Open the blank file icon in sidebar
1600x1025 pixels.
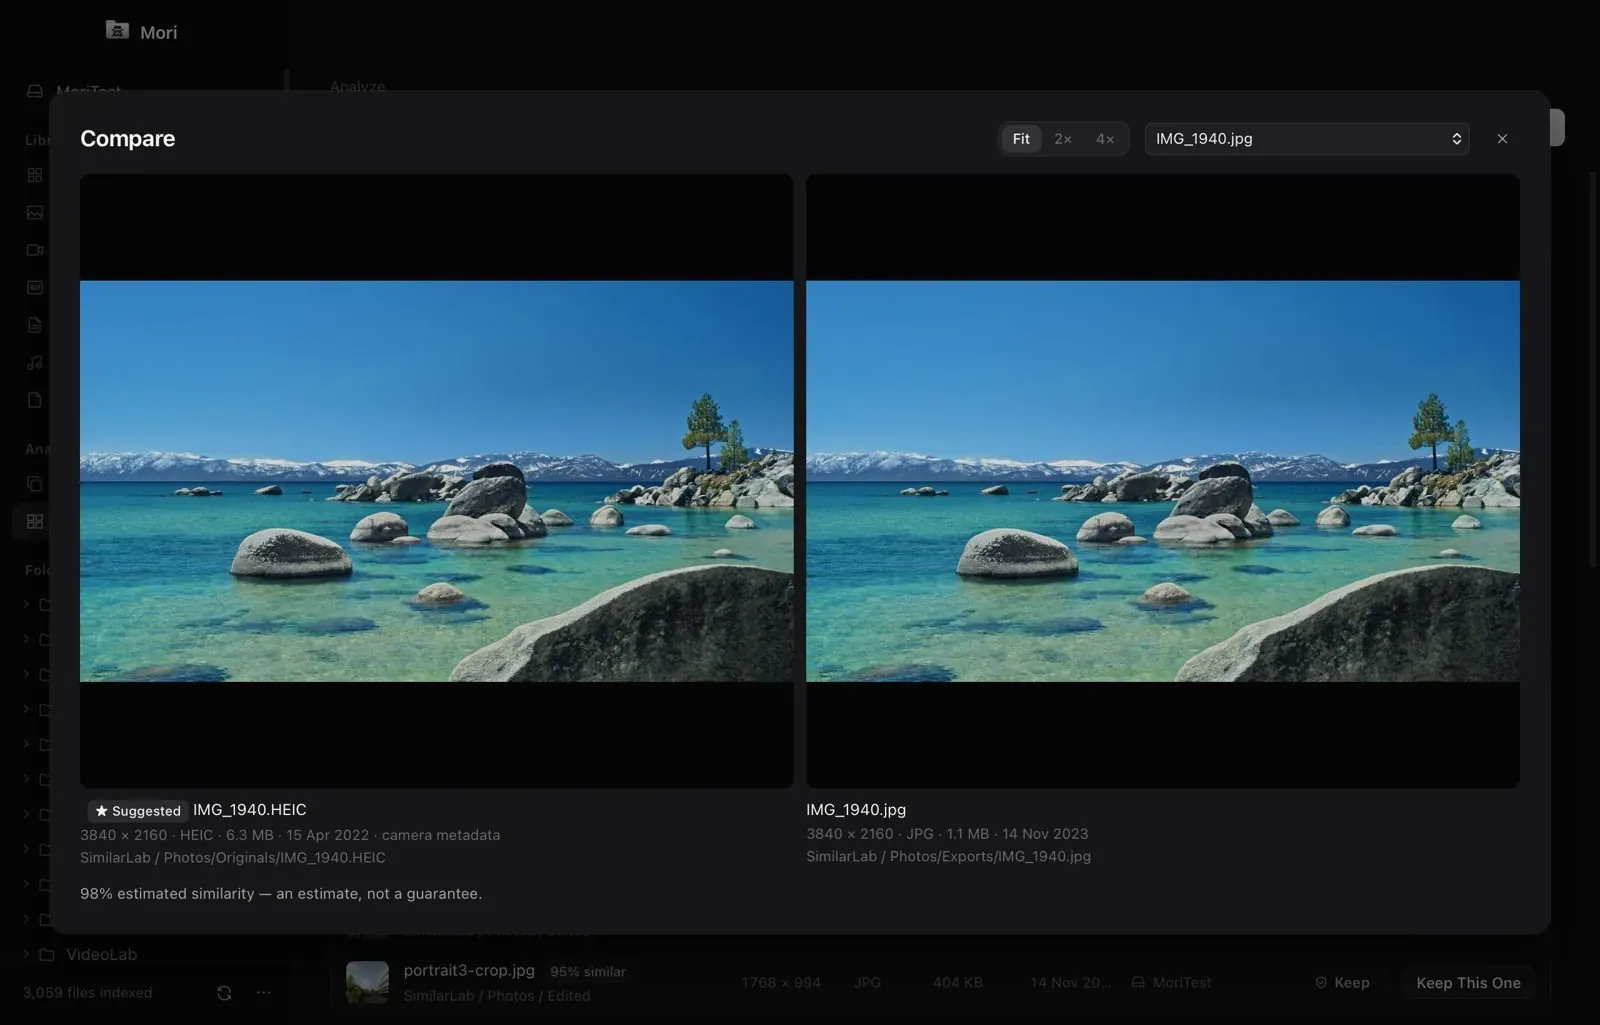[x=35, y=400]
